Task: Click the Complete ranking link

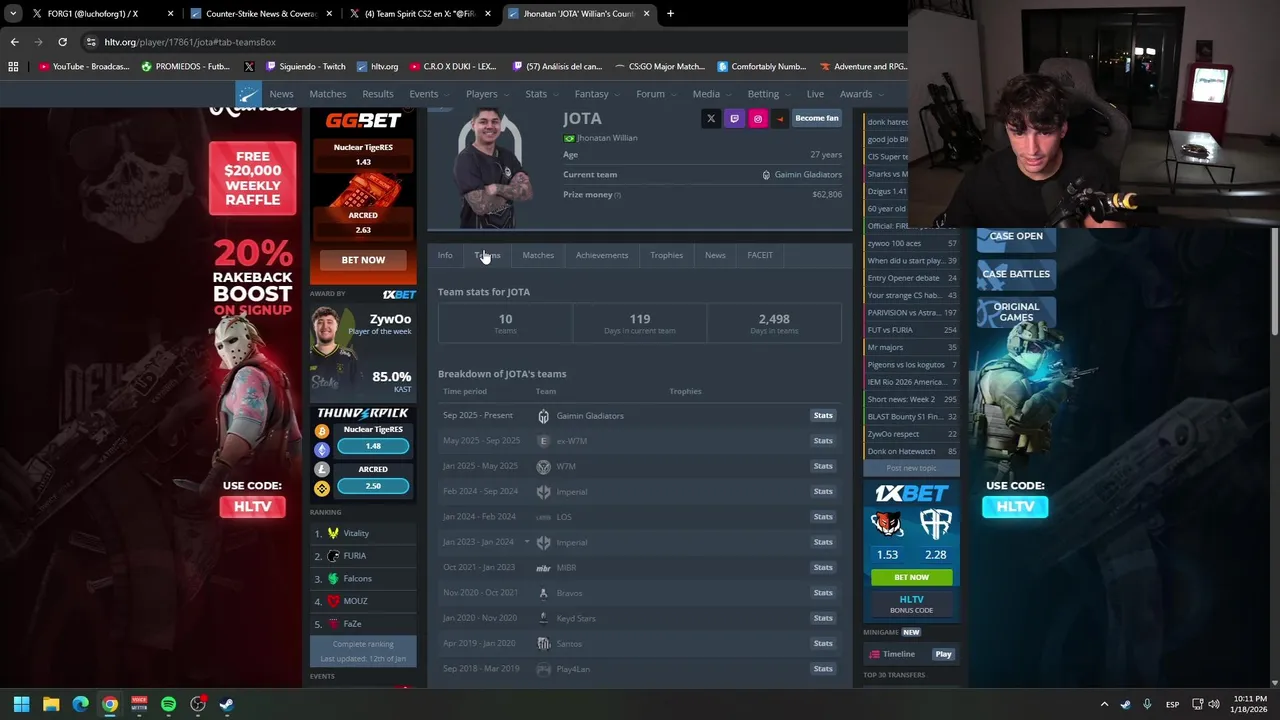Action: click(x=363, y=644)
